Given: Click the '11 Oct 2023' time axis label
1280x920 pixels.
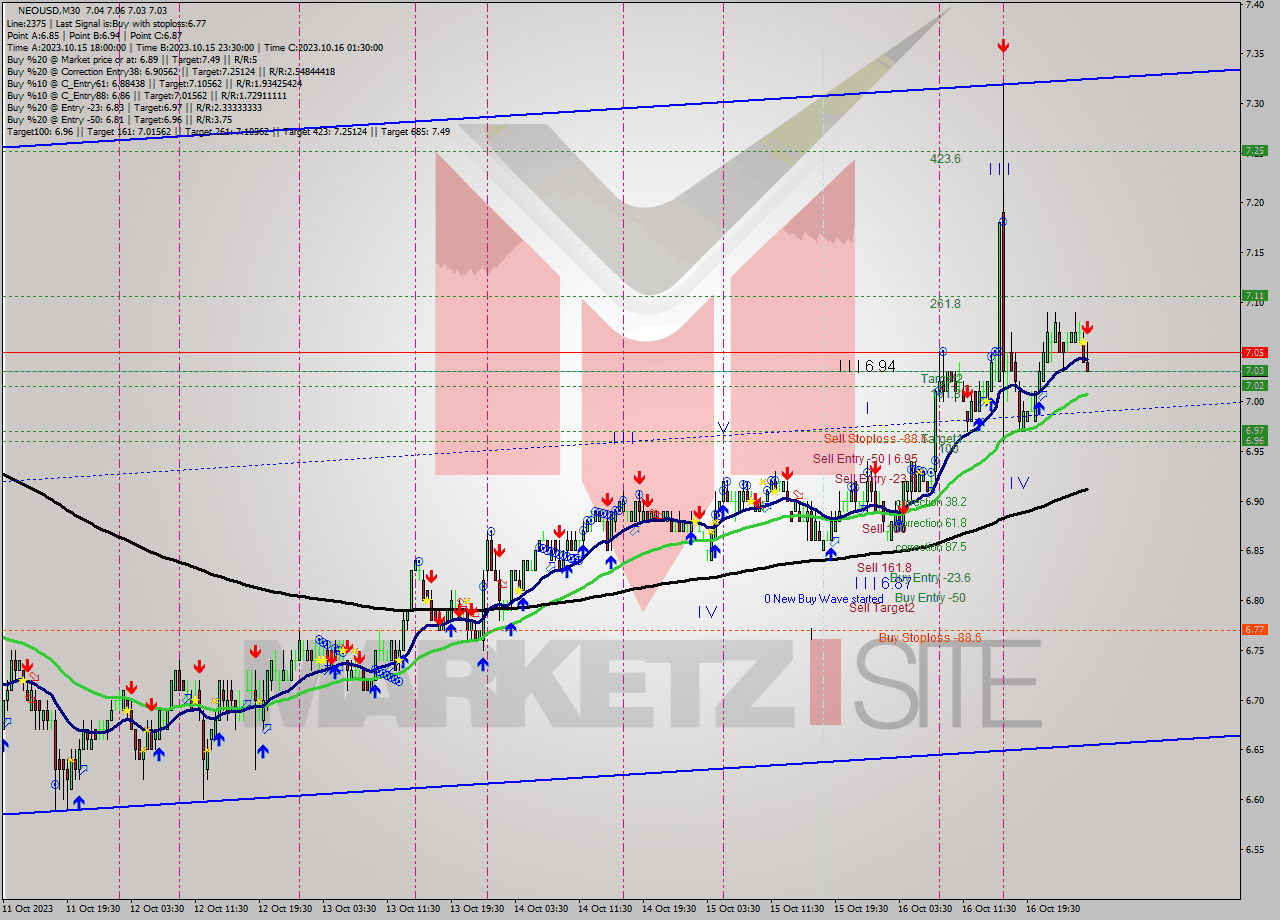Looking at the screenshot, I should 27,909.
